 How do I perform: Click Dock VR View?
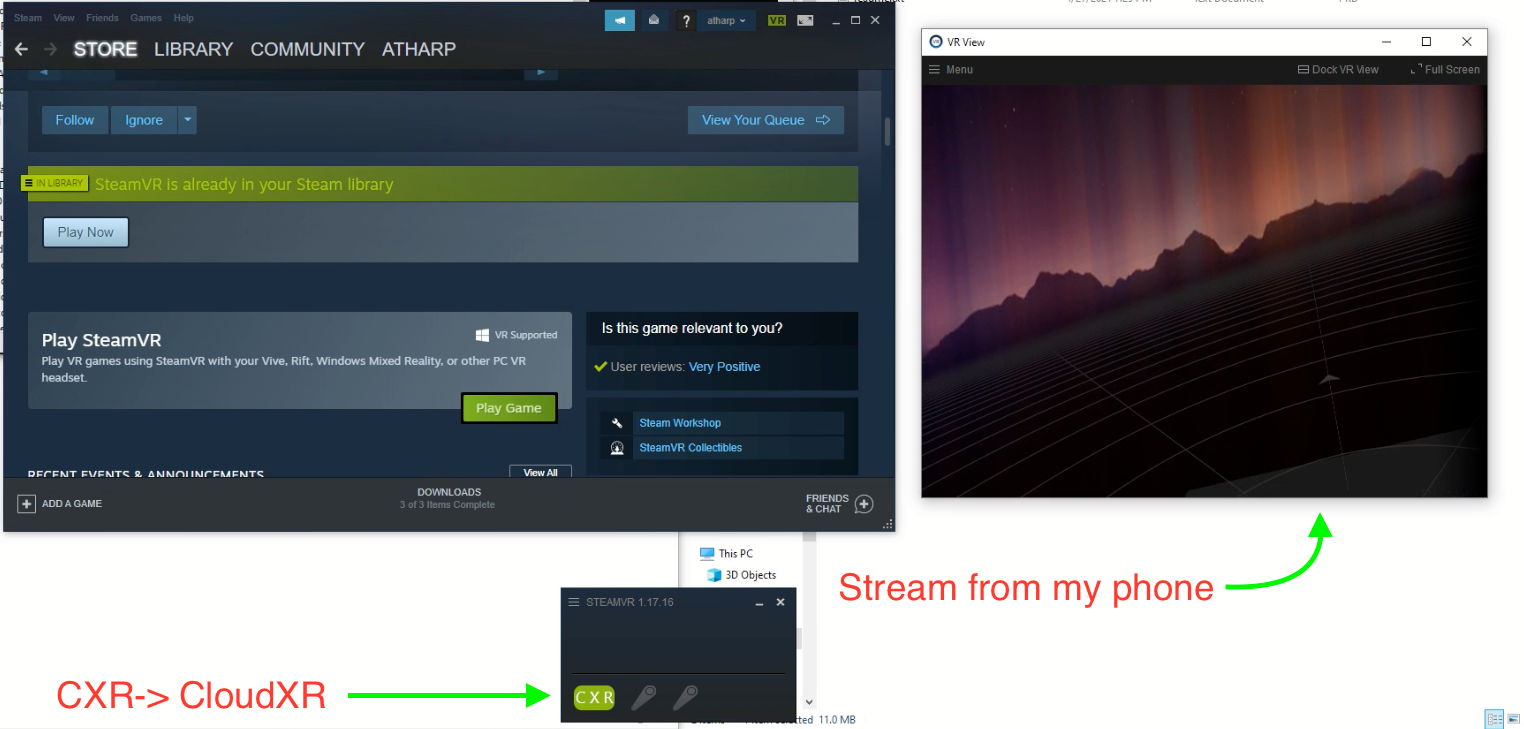1338,70
